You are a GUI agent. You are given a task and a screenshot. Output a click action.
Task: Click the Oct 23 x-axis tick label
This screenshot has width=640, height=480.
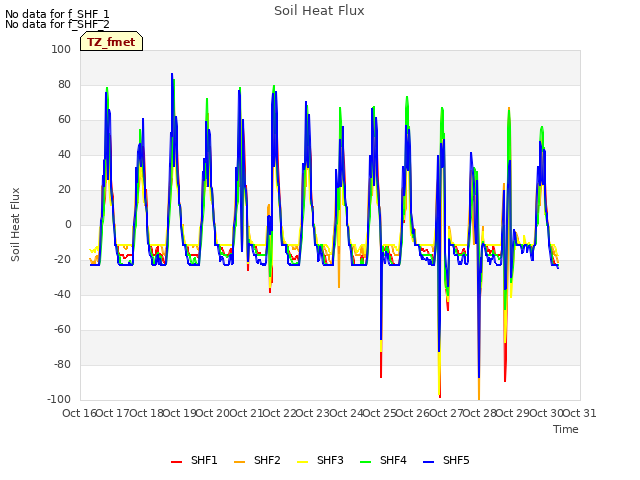tap(313, 413)
